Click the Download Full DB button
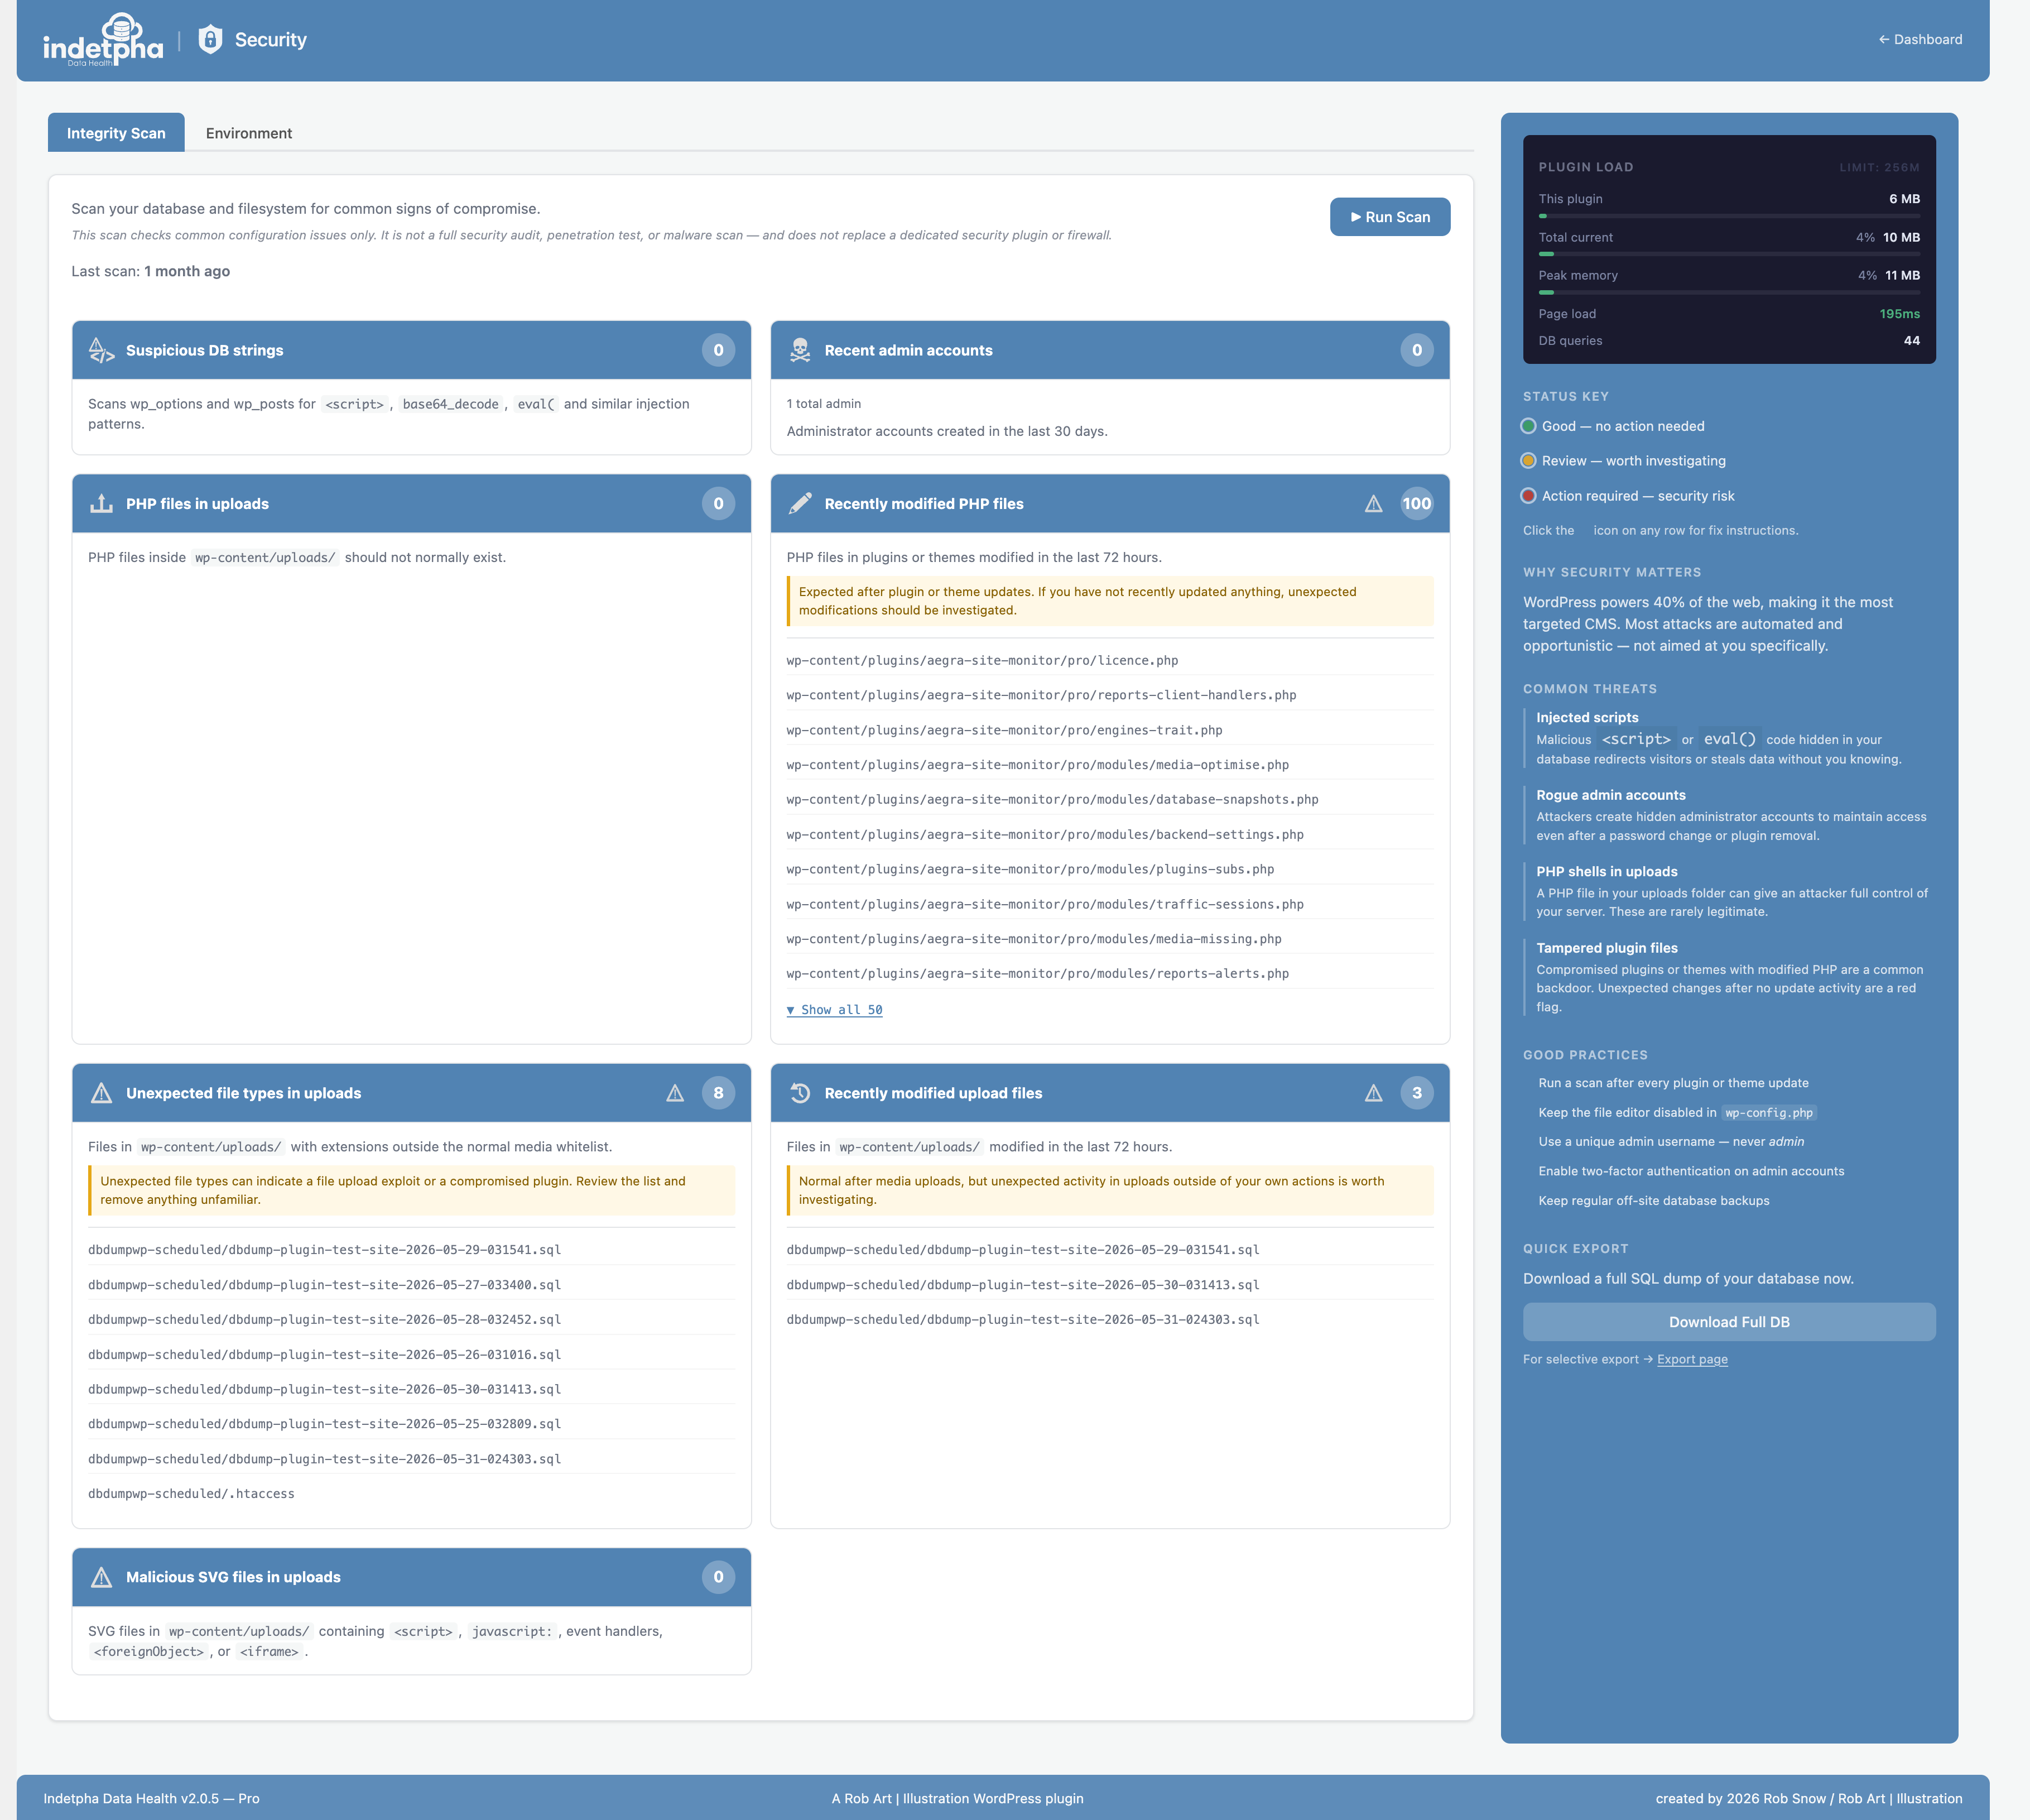 (x=1729, y=1322)
